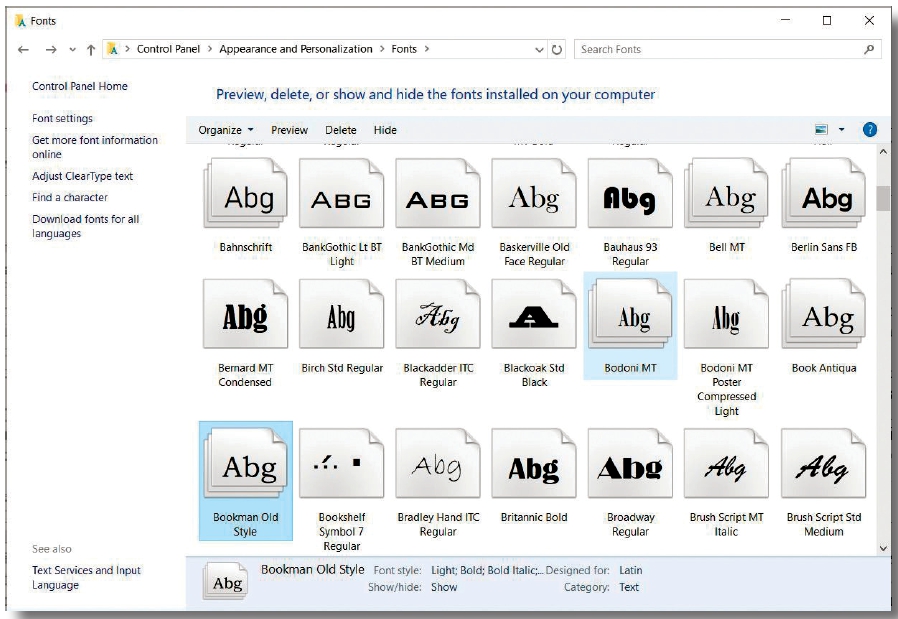Click the 'Latin' designed-for value
898x619 pixels.
click(x=631, y=570)
